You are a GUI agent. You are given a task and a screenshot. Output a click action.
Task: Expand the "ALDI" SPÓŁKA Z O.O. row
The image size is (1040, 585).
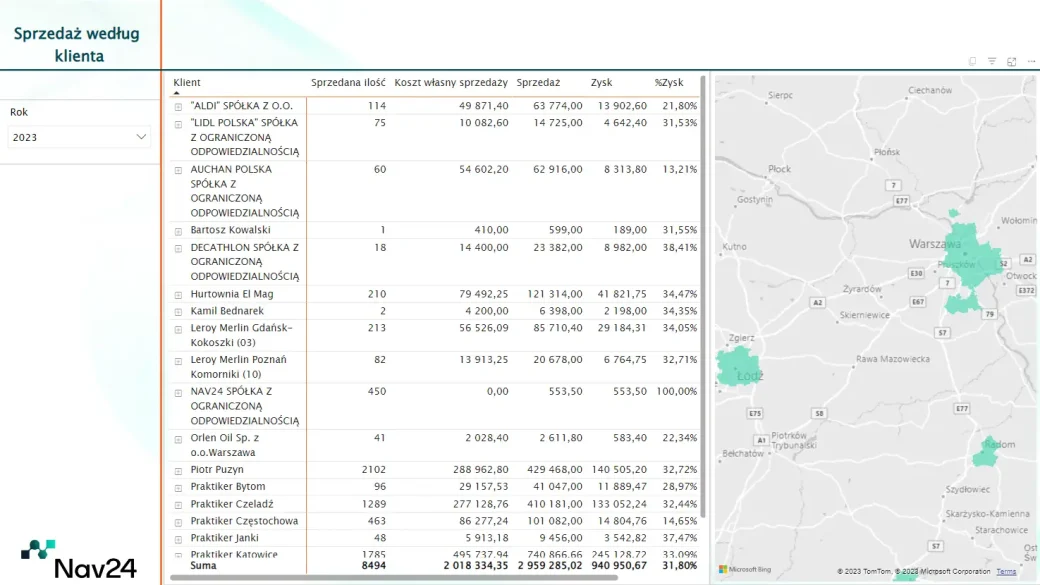tap(178, 106)
